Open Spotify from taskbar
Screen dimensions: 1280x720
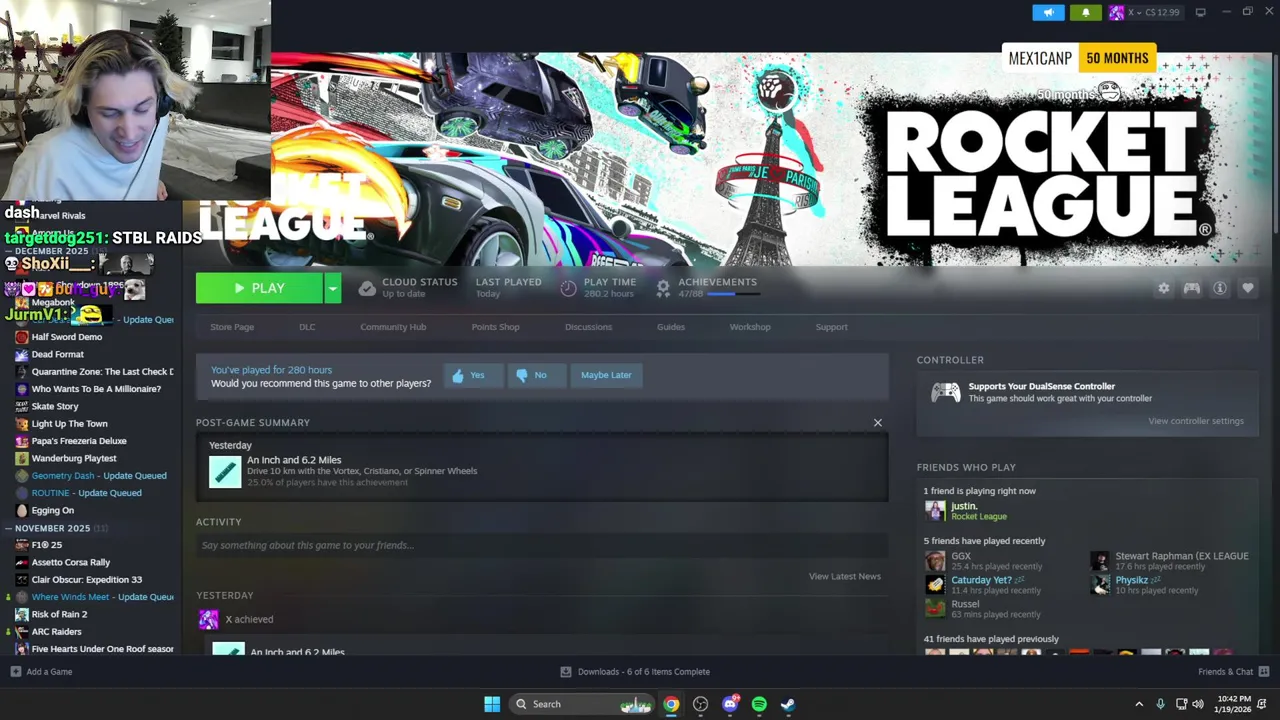coord(759,704)
